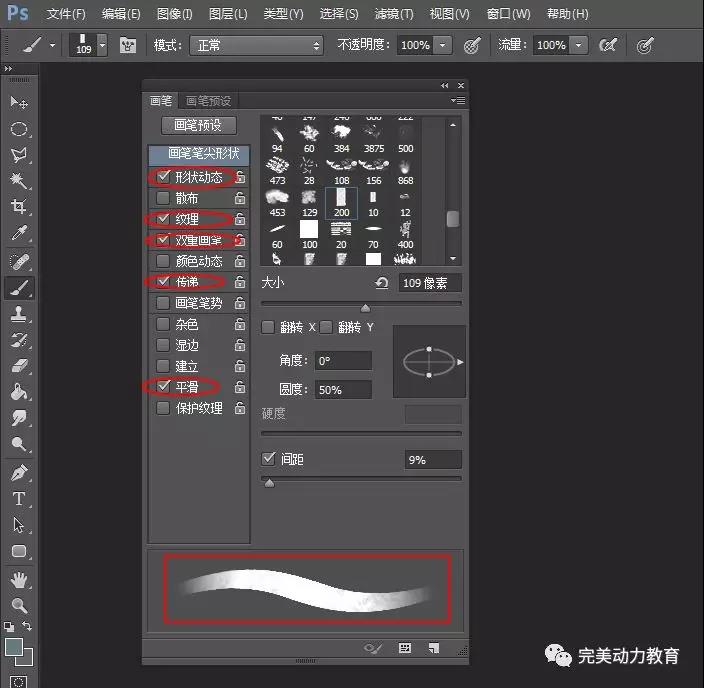Toggle the 间距 spacing checkbox
The image size is (704, 688).
click(x=268, y=459)
